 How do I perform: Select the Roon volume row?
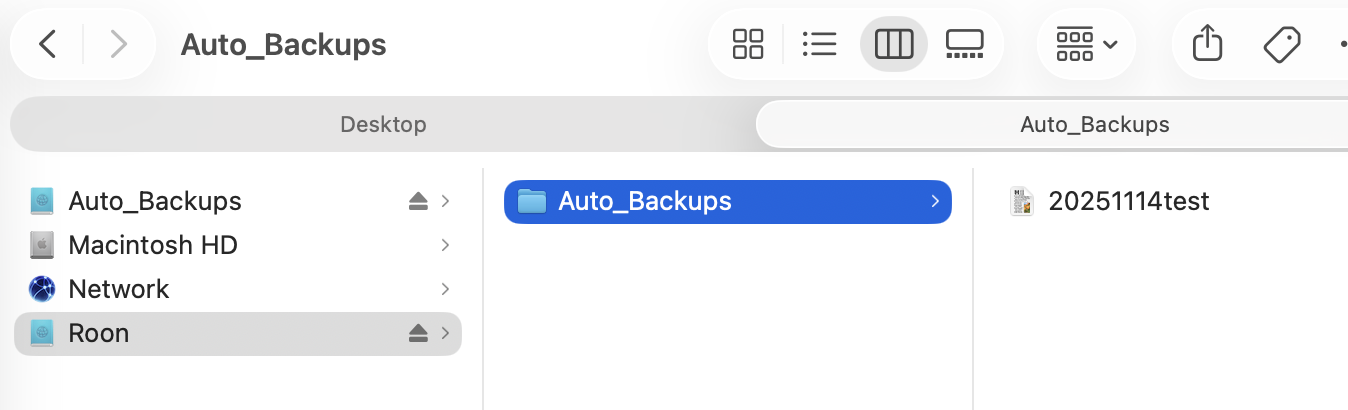[x=200, y=333]
